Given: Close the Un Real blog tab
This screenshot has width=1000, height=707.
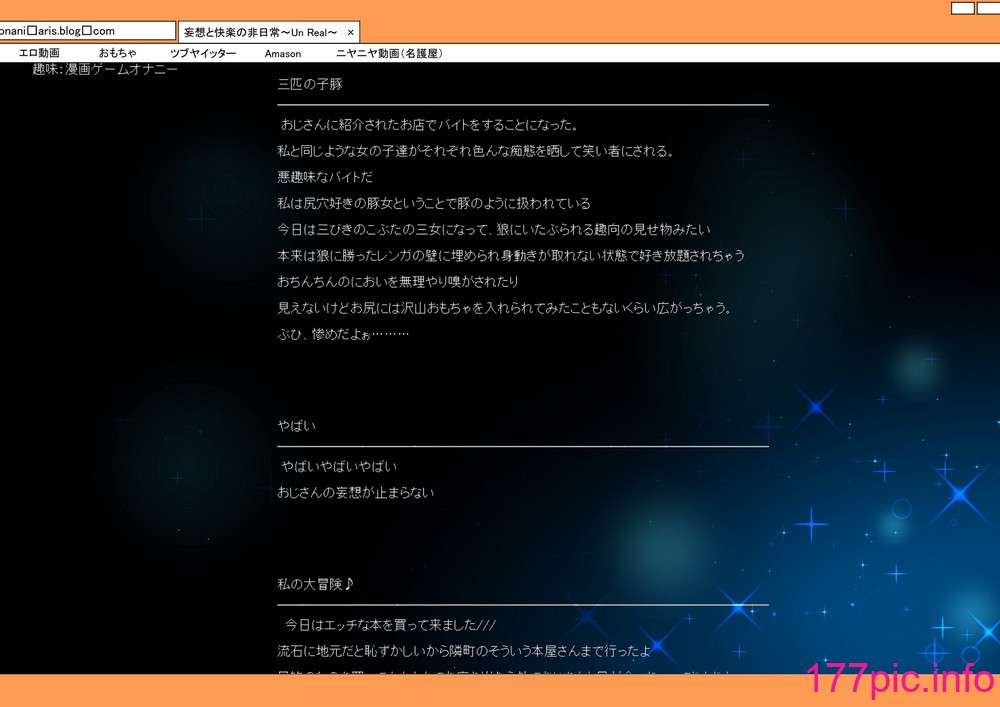Looking at the screenshot, I should coord(350,33).
